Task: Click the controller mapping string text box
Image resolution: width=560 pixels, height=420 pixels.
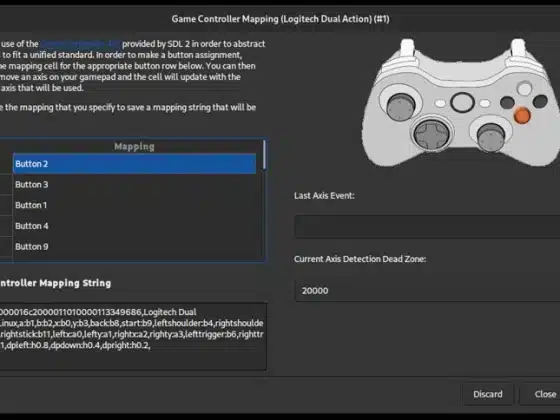Action: (x=132, y=336)
